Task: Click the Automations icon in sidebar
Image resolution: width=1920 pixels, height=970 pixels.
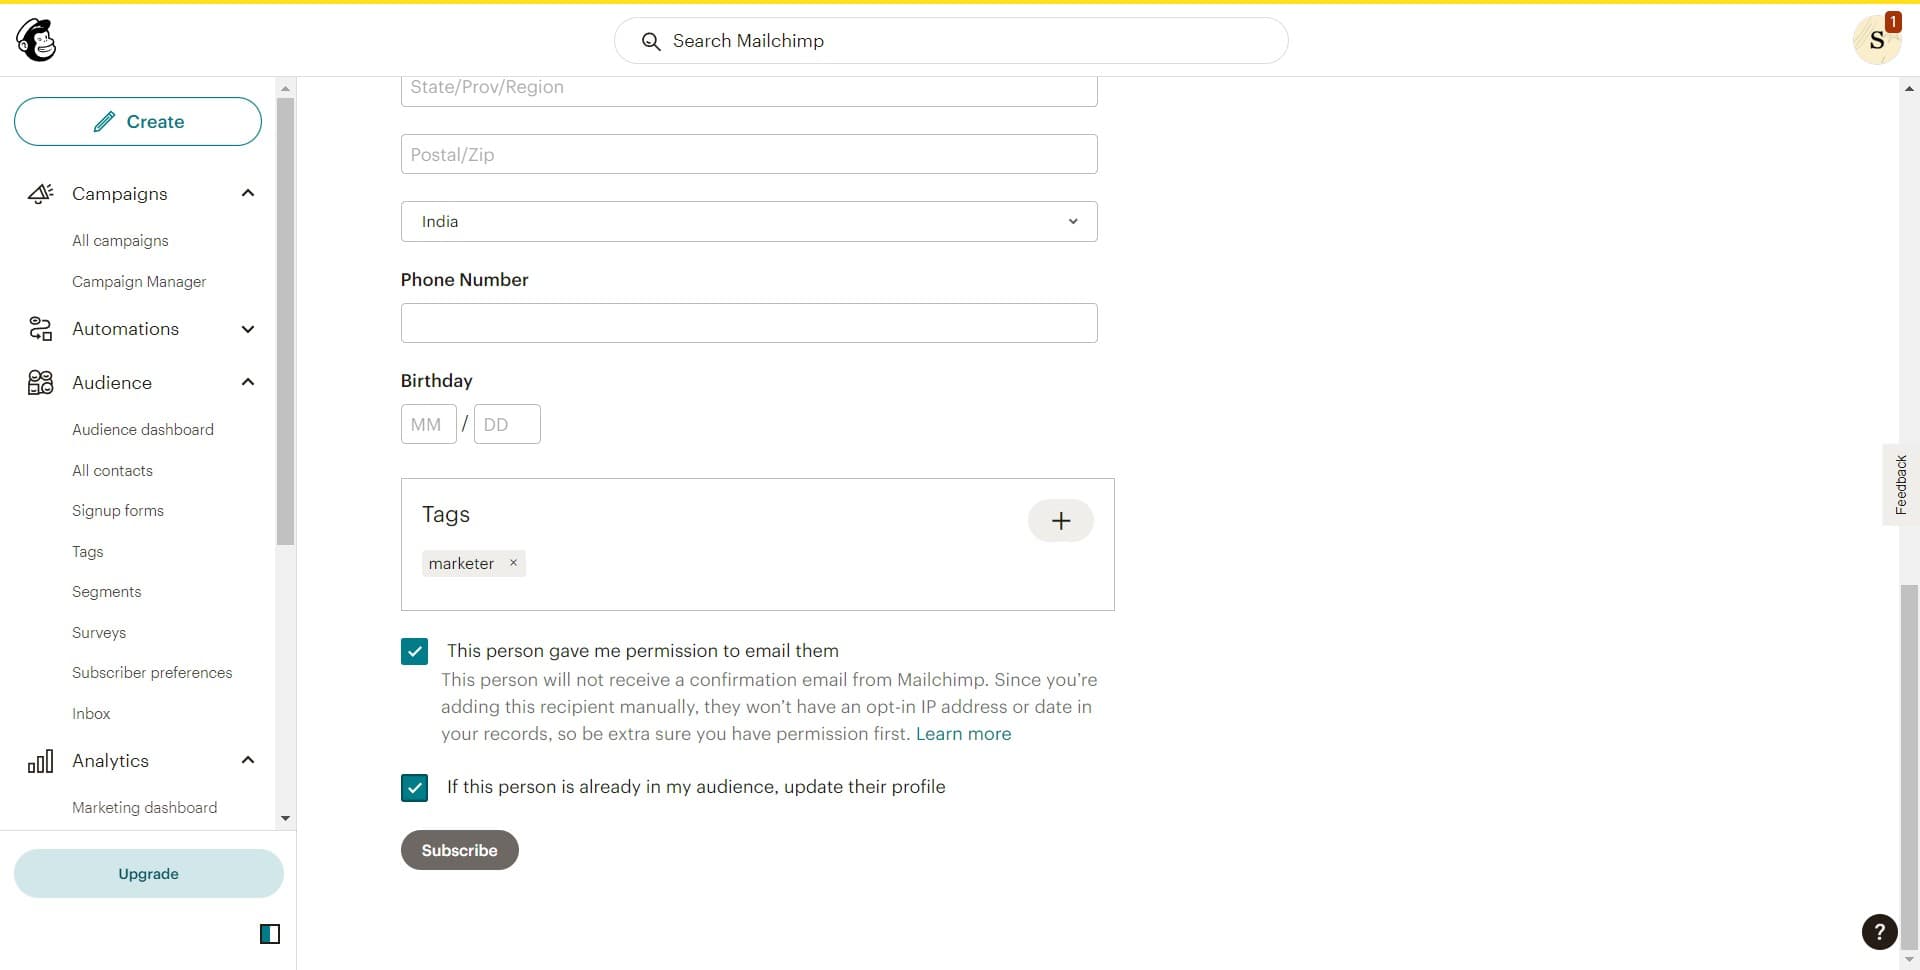Action: click(40, 328)
